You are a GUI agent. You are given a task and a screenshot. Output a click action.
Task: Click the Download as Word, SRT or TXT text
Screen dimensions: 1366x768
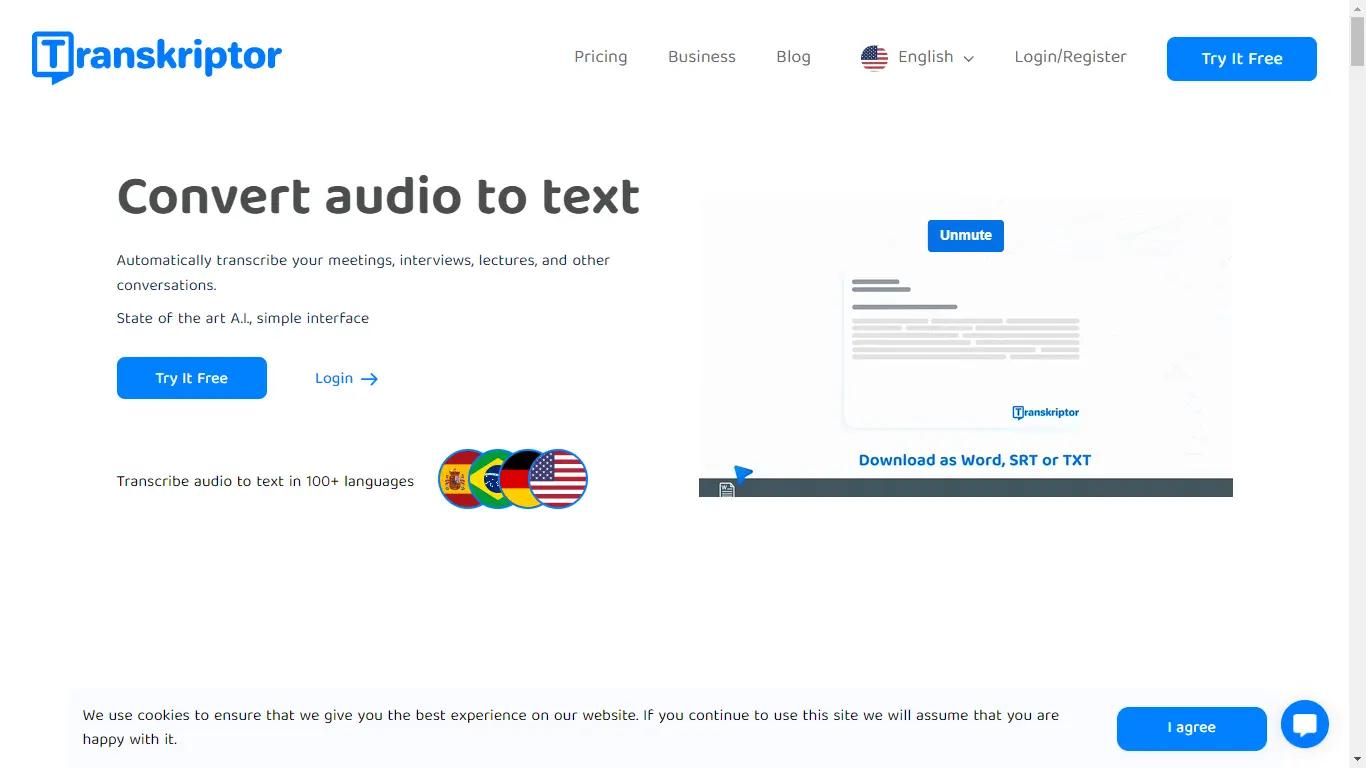[x=975, y=460]
